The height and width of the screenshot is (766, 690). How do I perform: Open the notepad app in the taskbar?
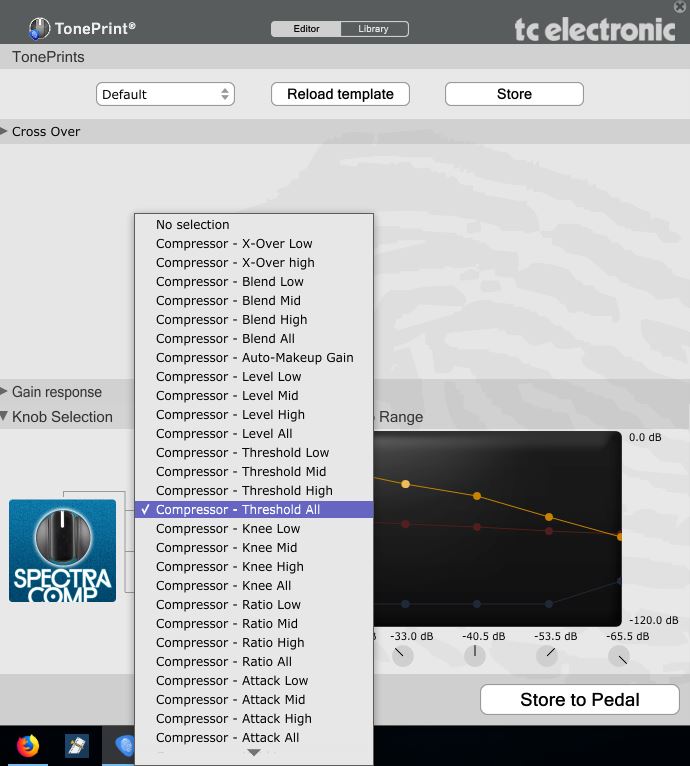[77, 745]
